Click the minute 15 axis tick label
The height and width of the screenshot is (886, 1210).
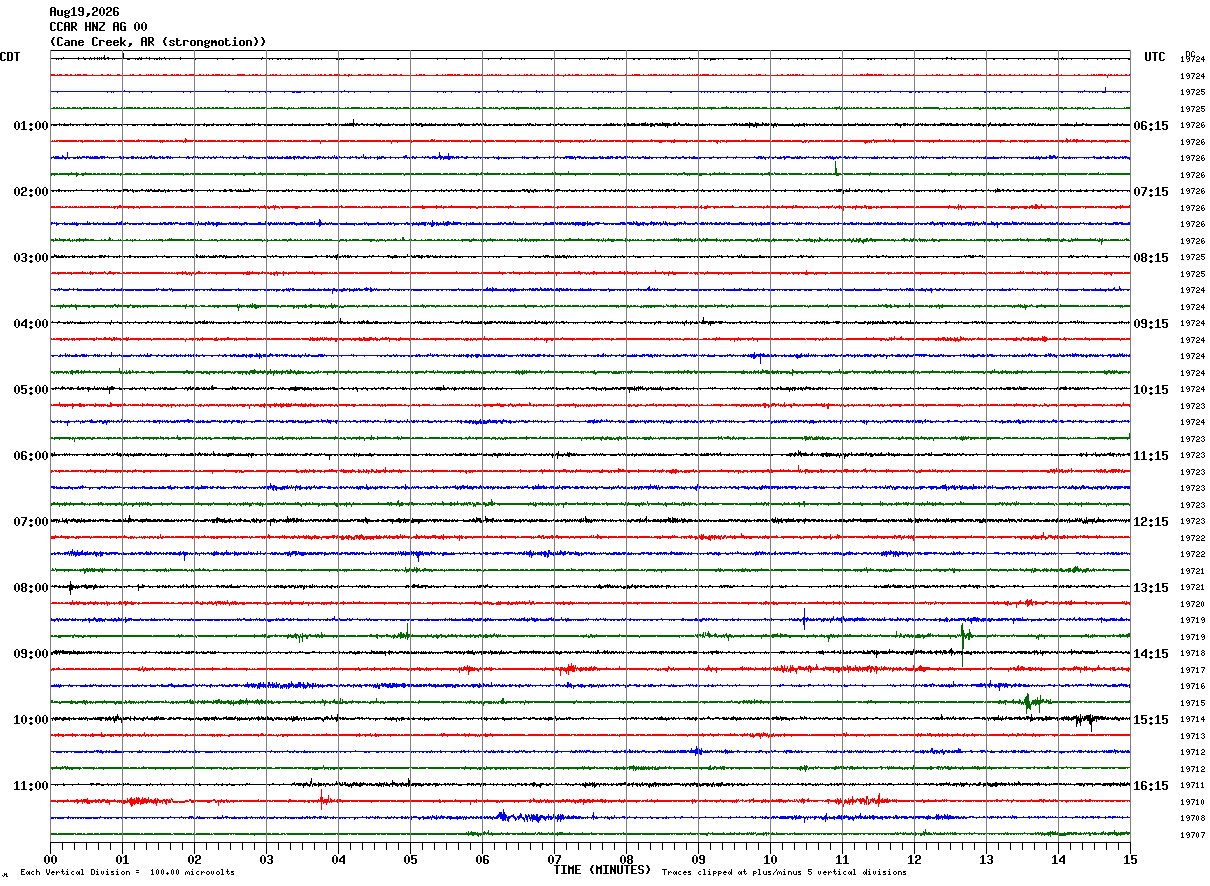[1130, 859]
